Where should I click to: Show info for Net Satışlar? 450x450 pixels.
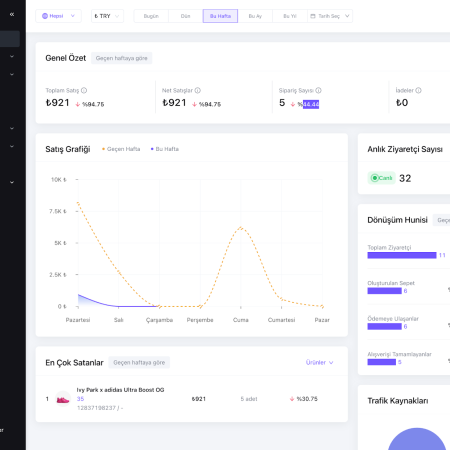click(x=198, y=90)
